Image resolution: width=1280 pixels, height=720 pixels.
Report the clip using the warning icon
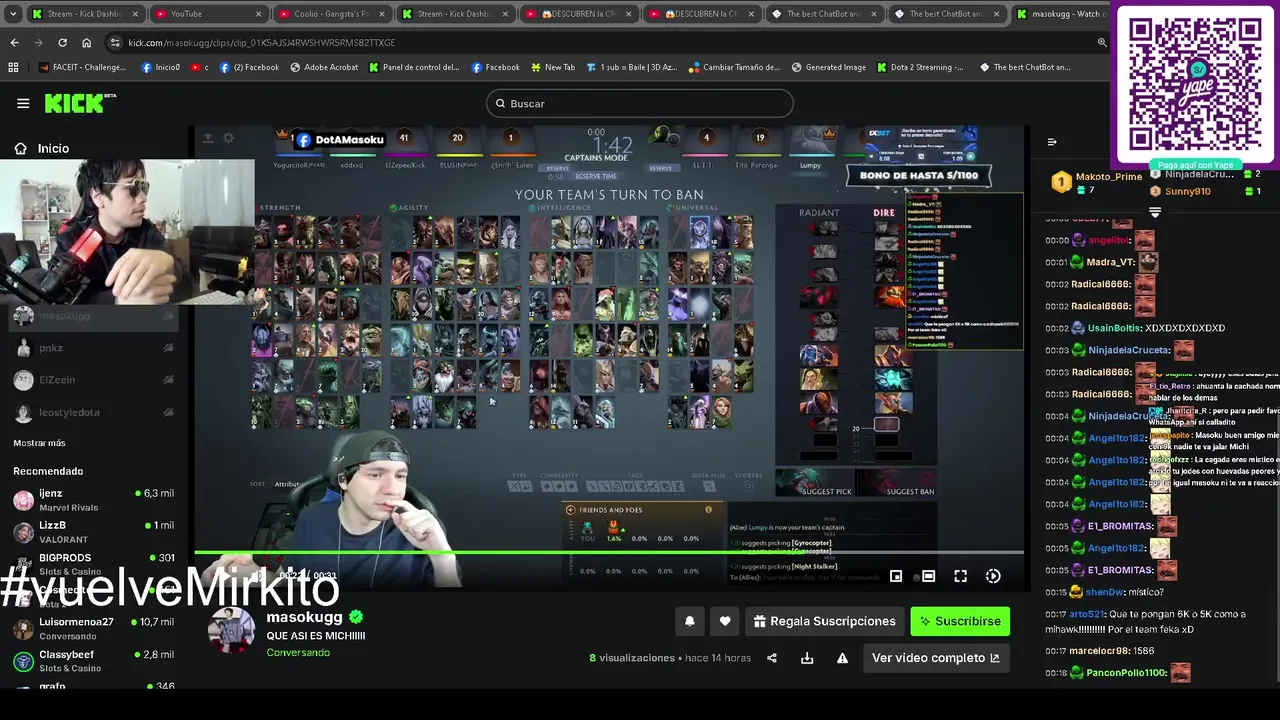pos(842,658)
